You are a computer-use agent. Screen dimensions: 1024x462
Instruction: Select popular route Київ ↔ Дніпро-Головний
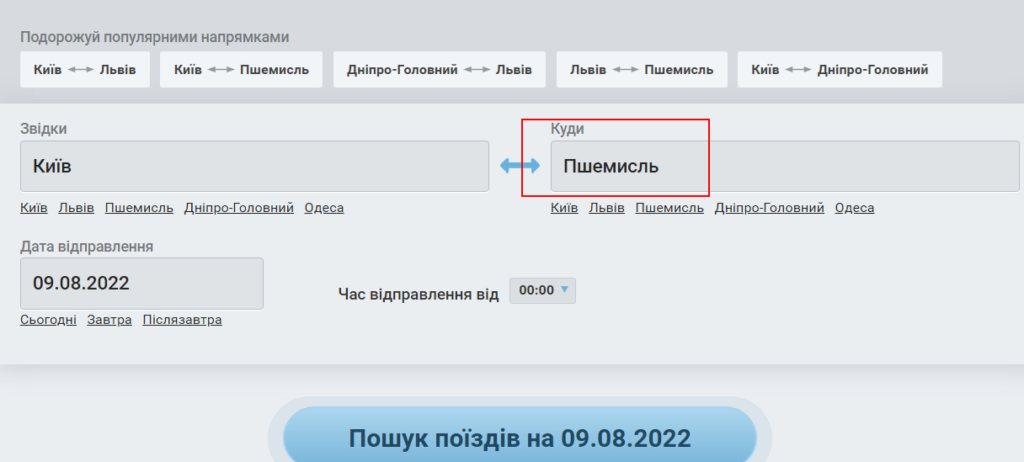tap(840, 69)
